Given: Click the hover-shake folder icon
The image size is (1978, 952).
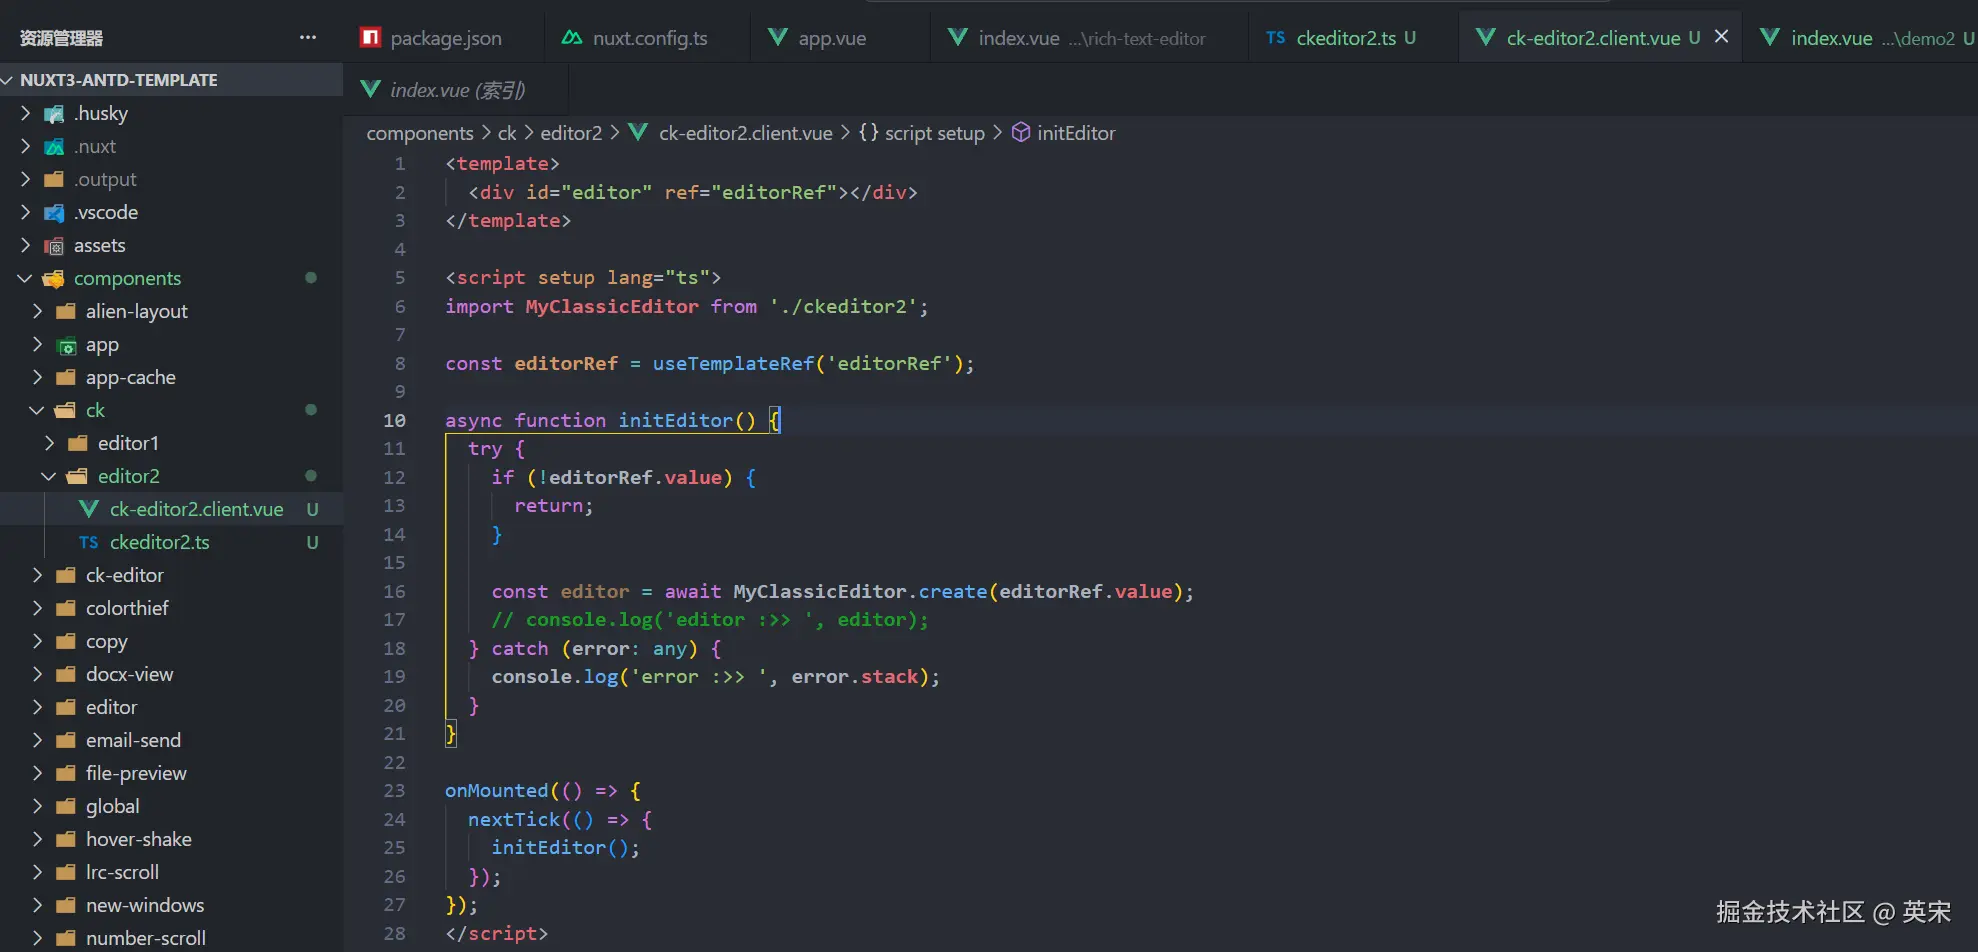Looking at the screenshot, I should tap(66, 840).
